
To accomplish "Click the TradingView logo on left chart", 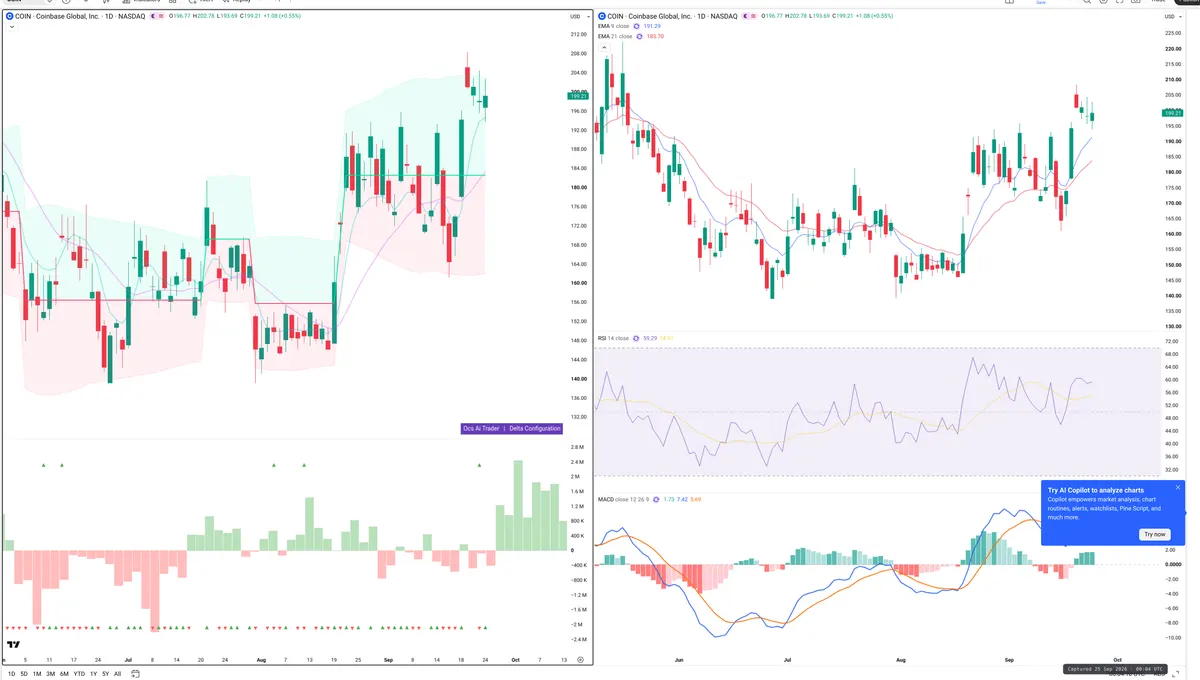I will coord(14,645).
